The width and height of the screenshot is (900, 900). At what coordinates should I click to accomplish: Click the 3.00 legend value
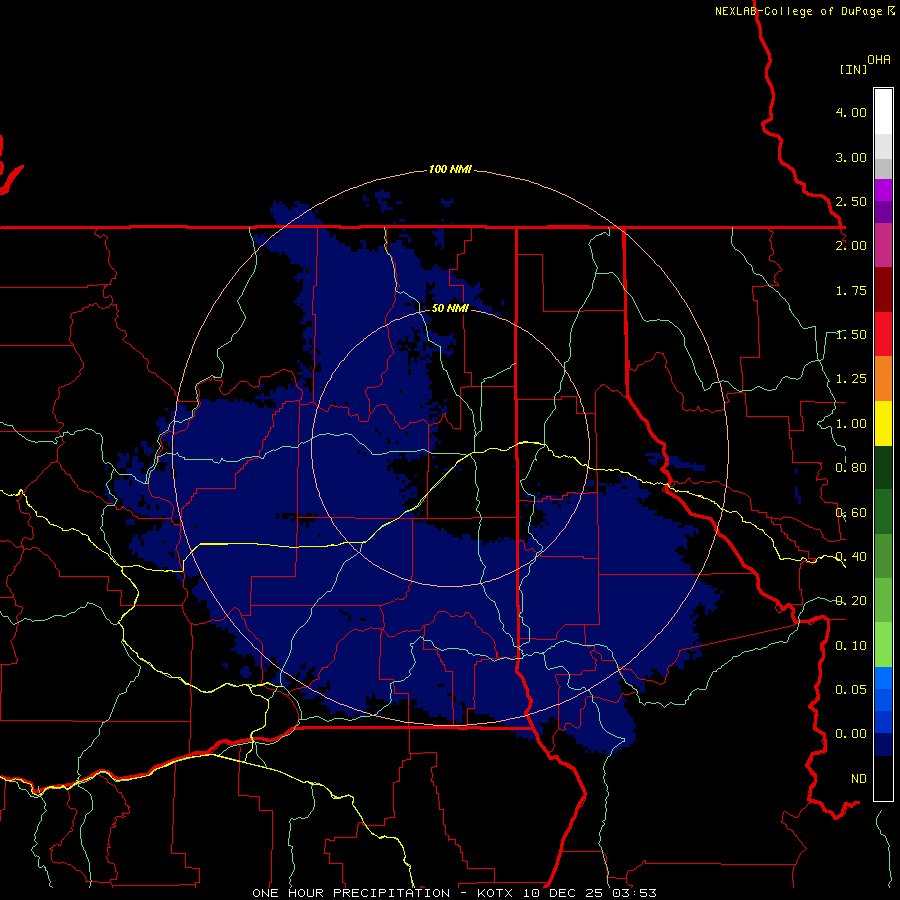(851, 157)
